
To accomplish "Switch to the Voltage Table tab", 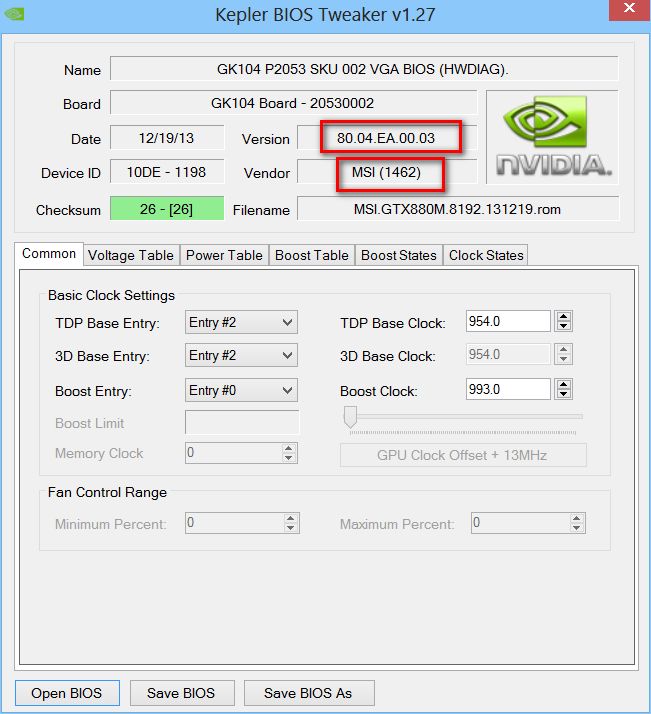I will (131, 255).
